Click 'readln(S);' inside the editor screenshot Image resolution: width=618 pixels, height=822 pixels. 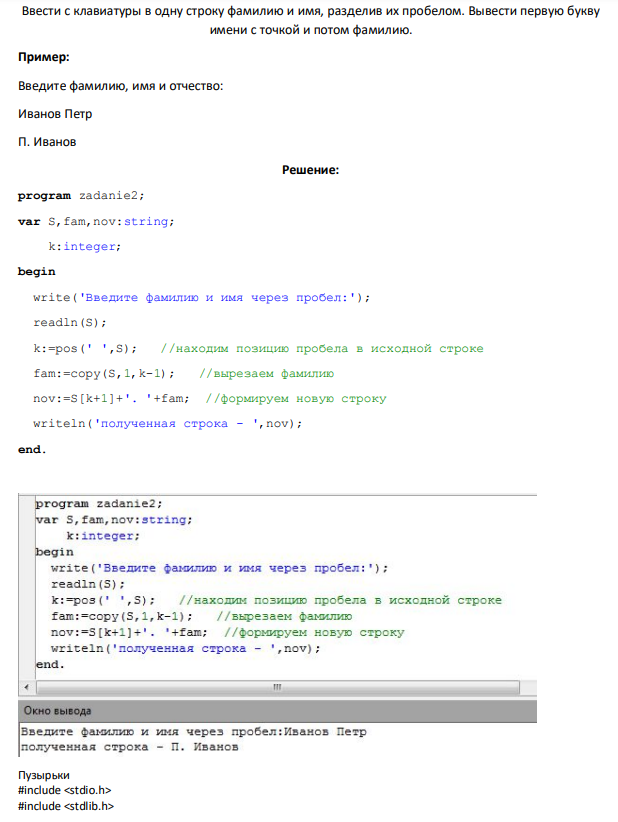point(88,584)
